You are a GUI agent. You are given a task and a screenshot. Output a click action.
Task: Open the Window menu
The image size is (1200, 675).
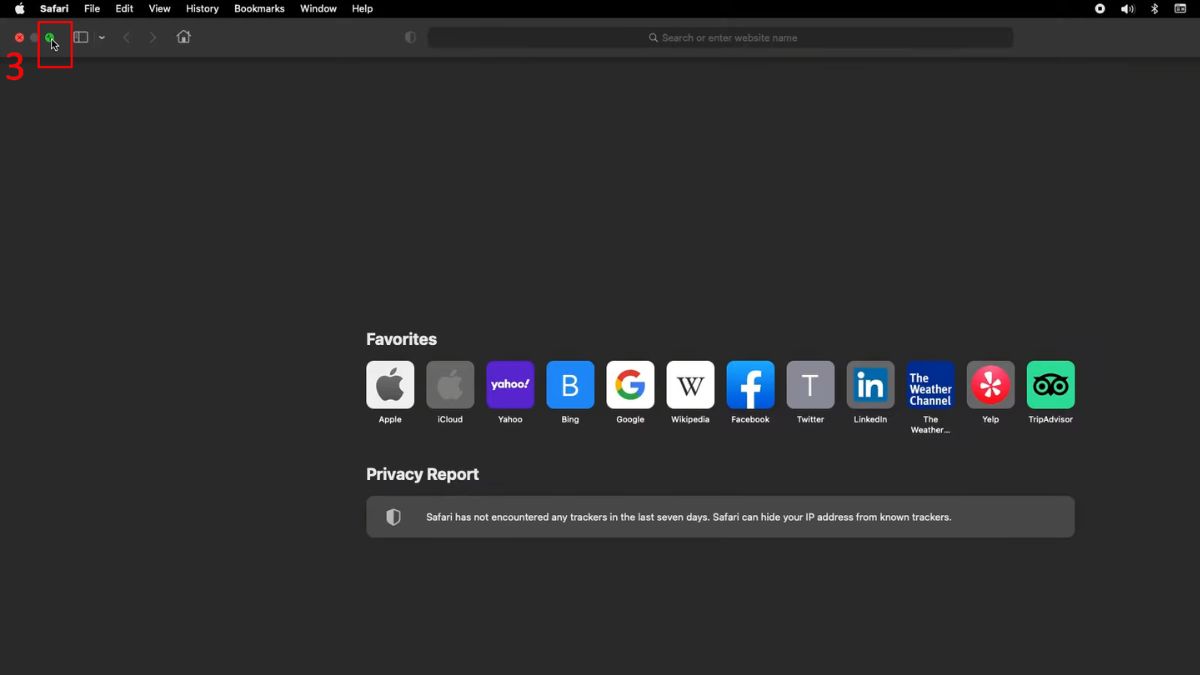[x=318, y=9]
